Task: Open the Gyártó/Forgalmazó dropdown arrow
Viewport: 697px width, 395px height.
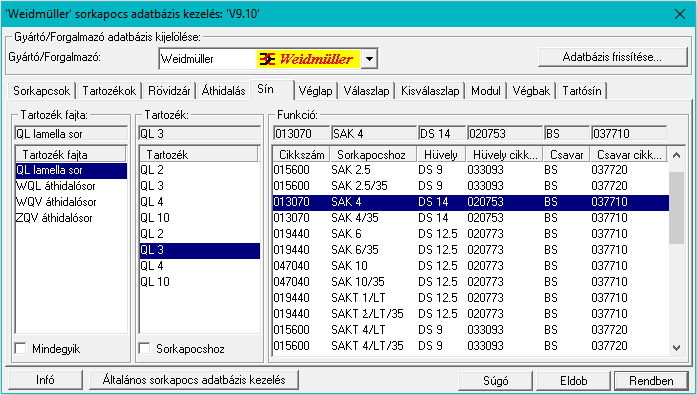Action: (x=369, y=59)
